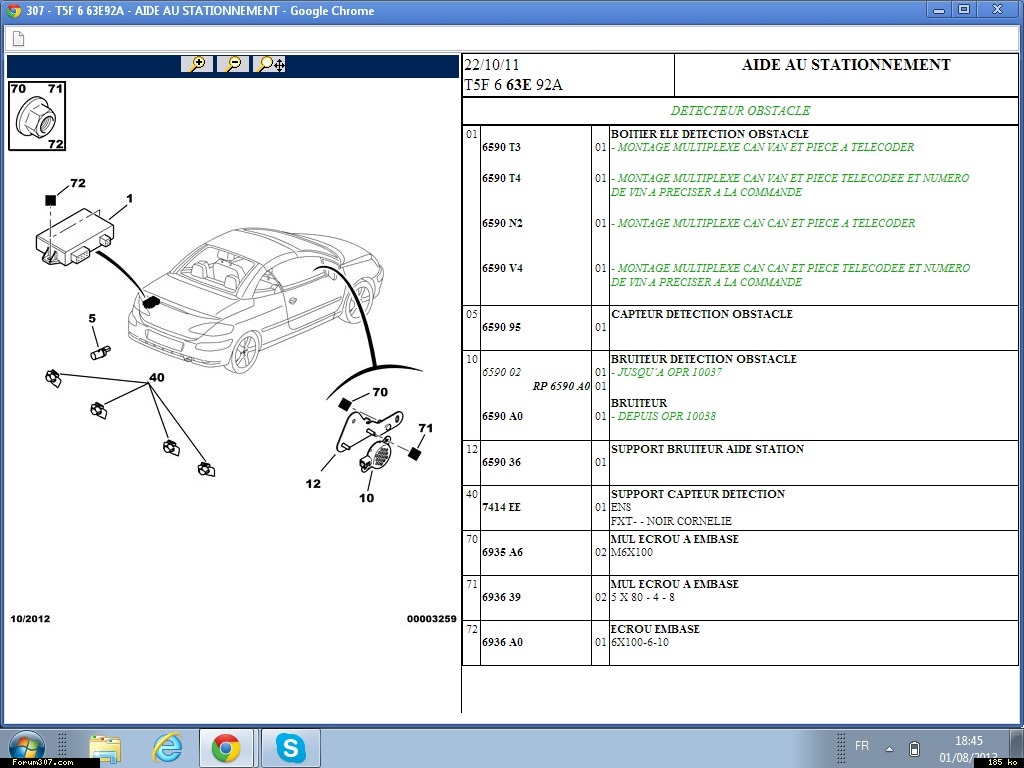Open Internet Explorer from the taskbar
1024x768 pixels.
(167, 747)
